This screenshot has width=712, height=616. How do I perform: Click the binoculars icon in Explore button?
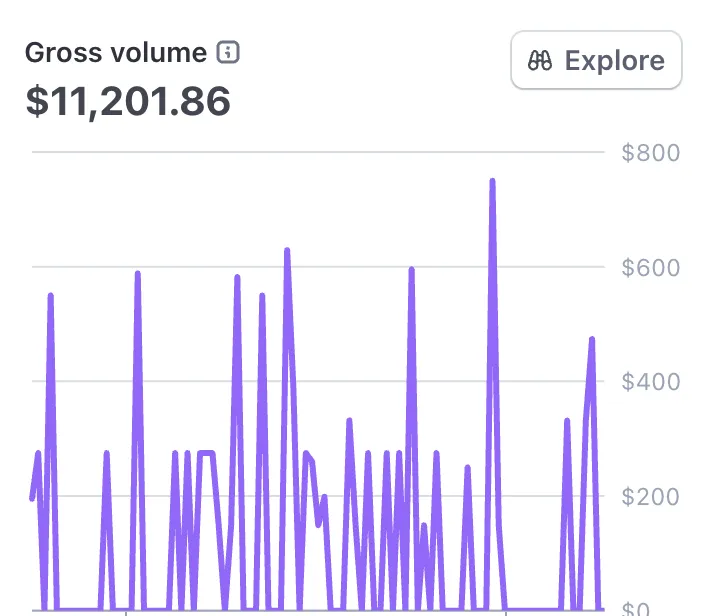(x=541, y=61)
